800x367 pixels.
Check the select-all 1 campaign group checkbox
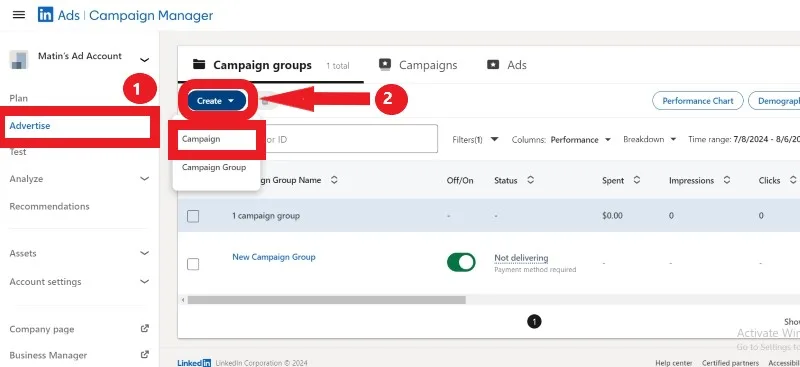click(193, 216)
